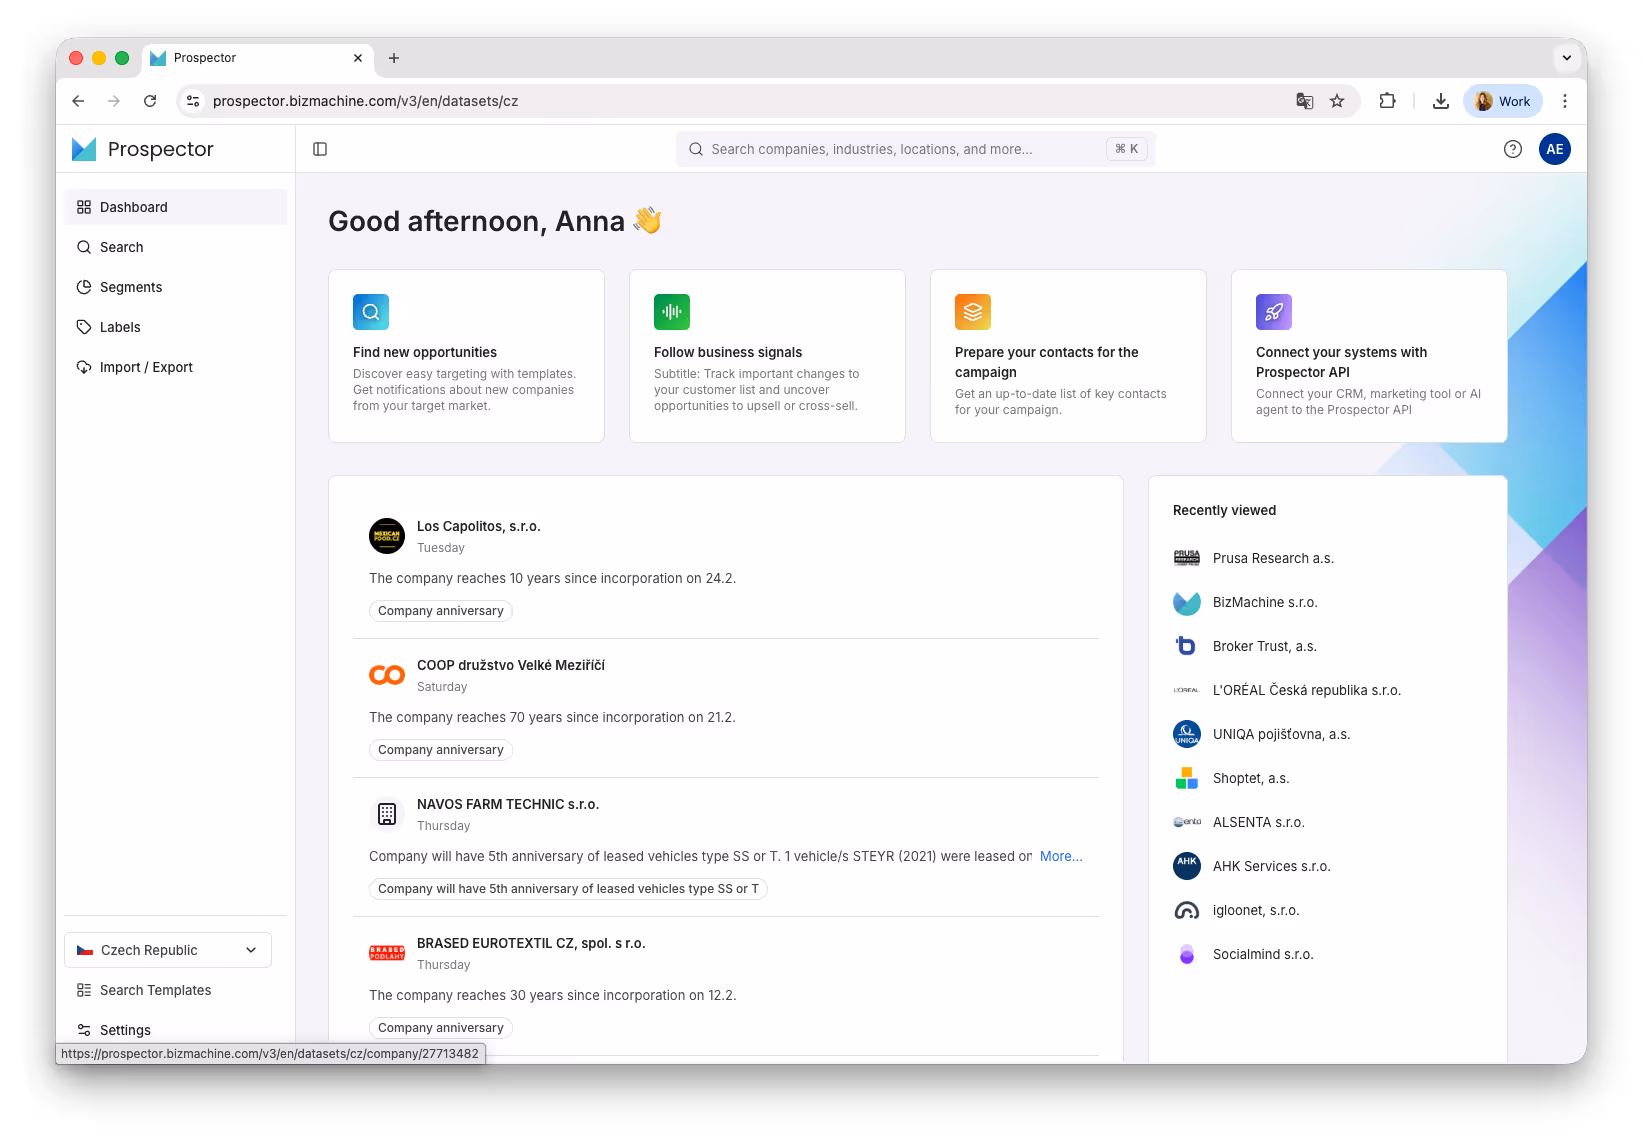This screenshot has height=1138, width=1643.
Task: Open the Follow business signals card
Action: [x=767, y=356]
